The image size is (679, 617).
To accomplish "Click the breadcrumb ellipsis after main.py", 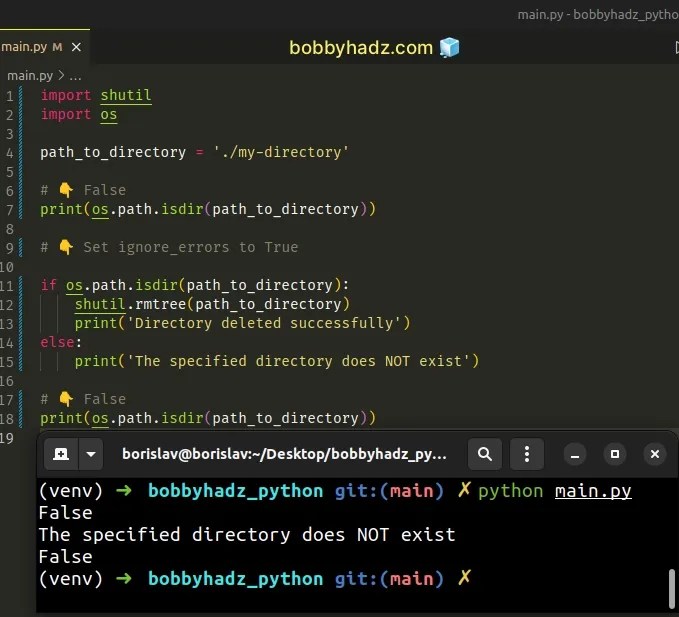I will click(75, 76).
